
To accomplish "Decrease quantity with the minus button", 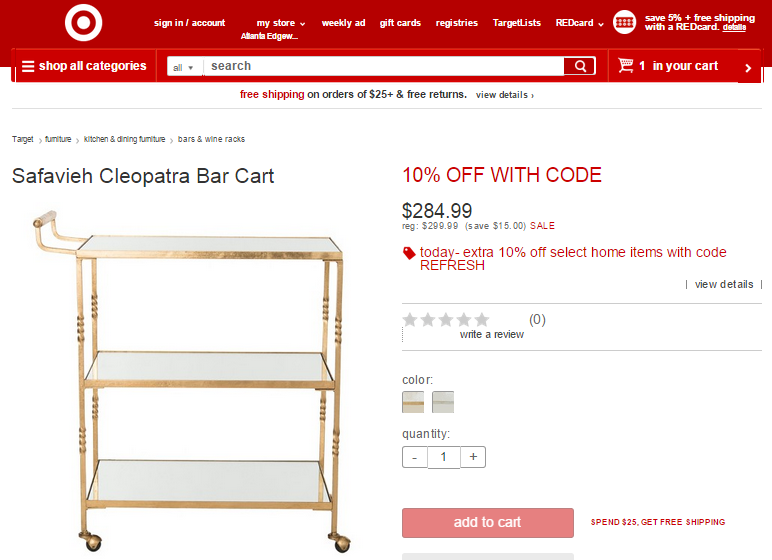I will pyautogui.click(x=415, y=457).
